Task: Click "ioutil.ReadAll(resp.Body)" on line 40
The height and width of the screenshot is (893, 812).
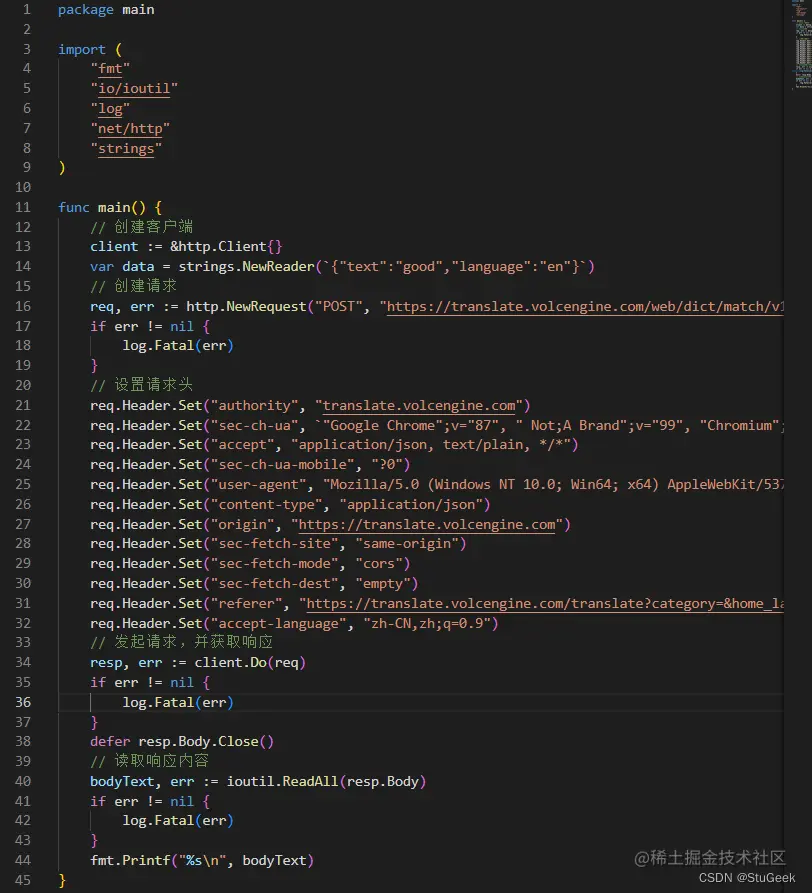Action: pos(327,782)
